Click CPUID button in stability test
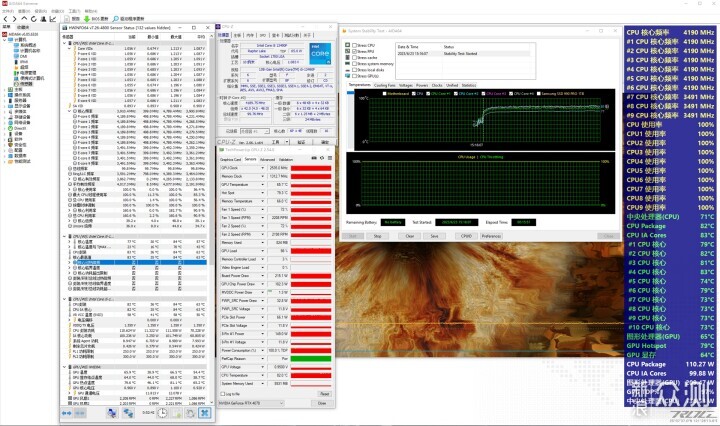The width and height of the screenshot is (720, 426). click(x=466, y=236)
